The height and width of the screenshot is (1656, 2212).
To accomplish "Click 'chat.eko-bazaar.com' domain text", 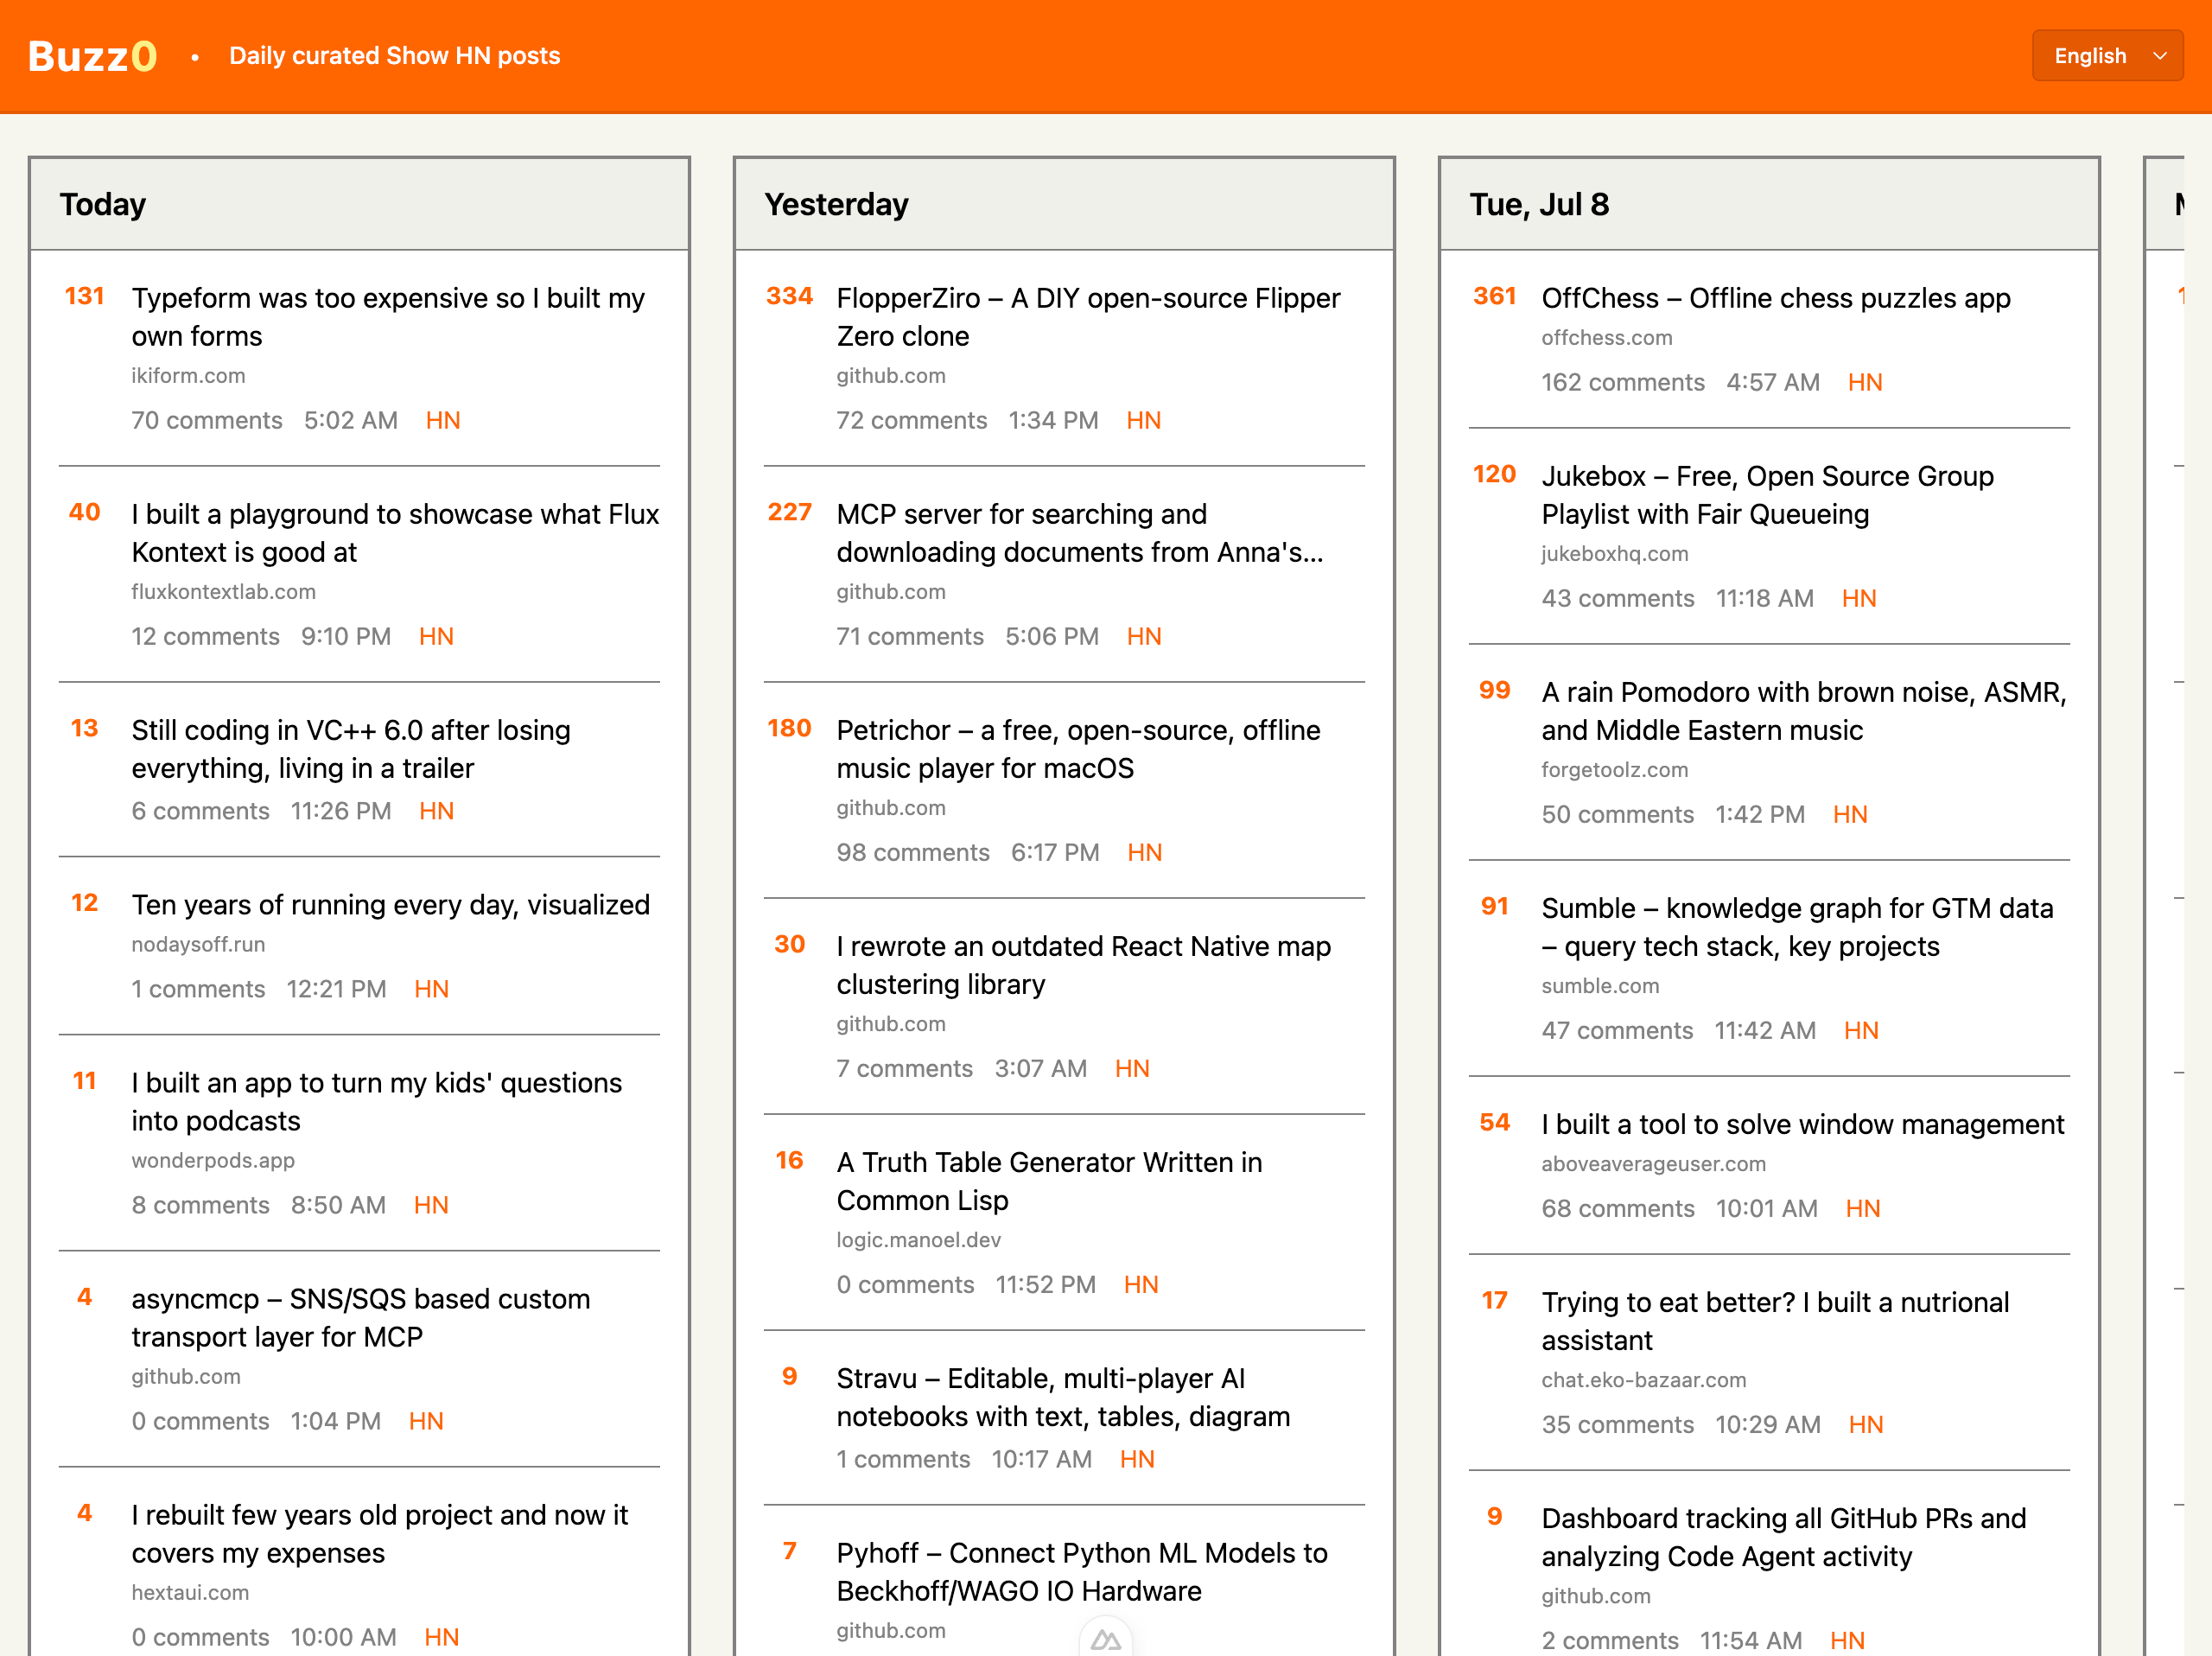I will click(x=1643, y=1381).
